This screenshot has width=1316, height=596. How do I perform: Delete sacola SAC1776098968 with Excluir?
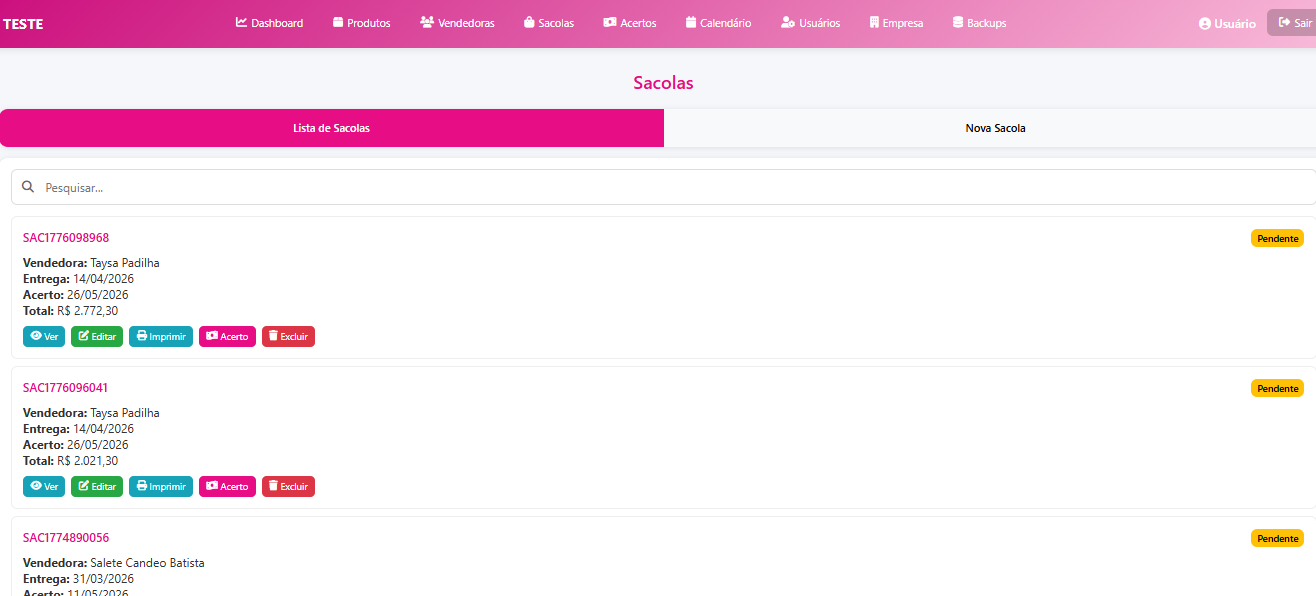tap(288, 337)
